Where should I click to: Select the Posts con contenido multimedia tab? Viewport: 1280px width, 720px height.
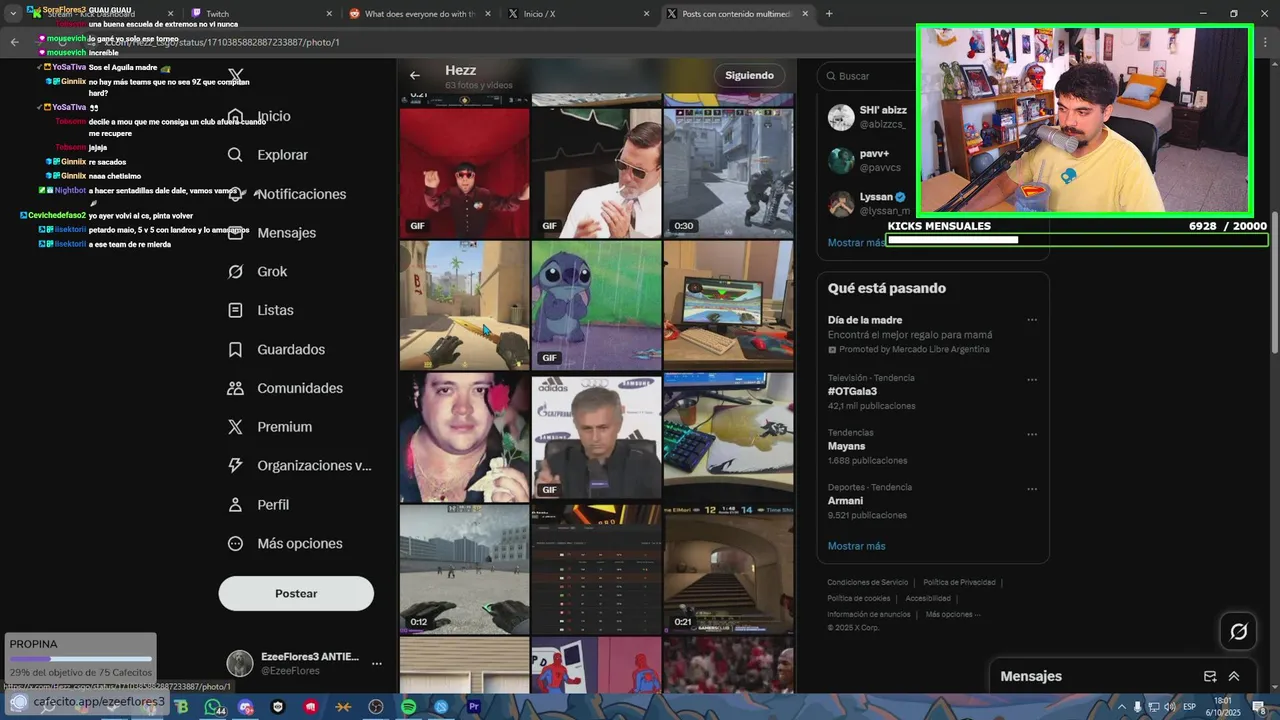pyautogui.click(x=737, y=14)
